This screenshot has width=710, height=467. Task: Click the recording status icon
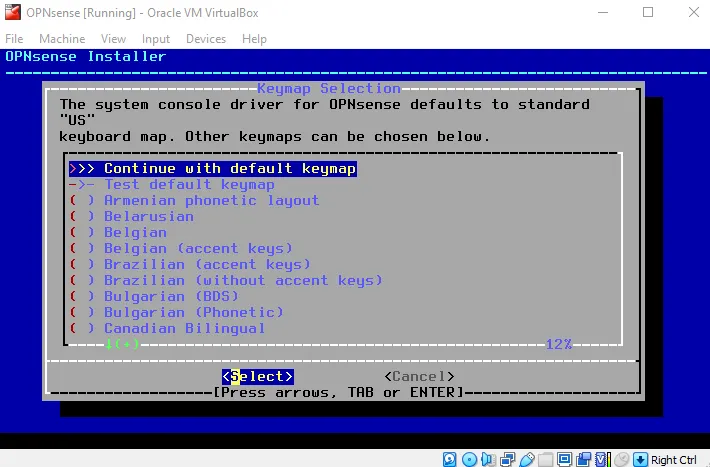583,460
